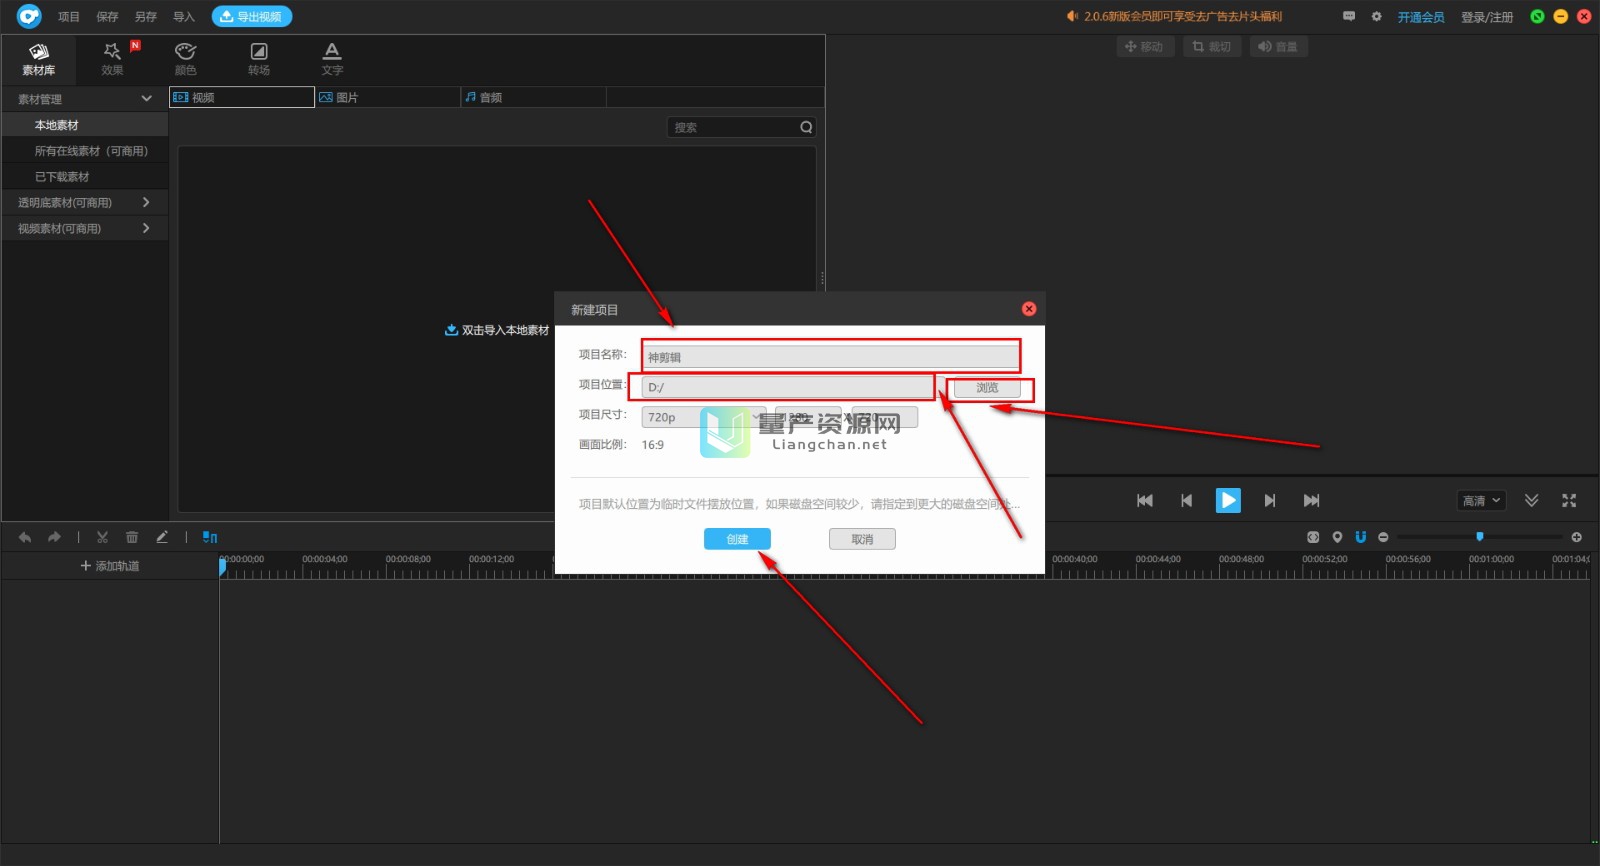Click 导入 import menu item
Image resolution: width=1600 pixels, height=866 pixels.
184,17
